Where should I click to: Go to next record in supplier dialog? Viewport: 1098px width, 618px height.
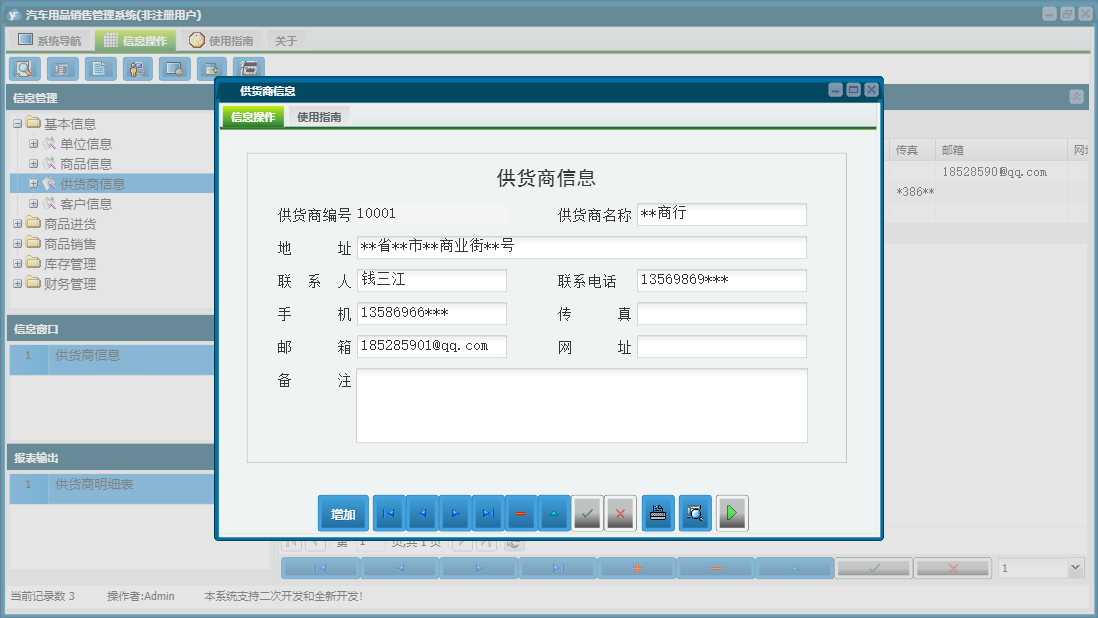[x=455, y=513]
